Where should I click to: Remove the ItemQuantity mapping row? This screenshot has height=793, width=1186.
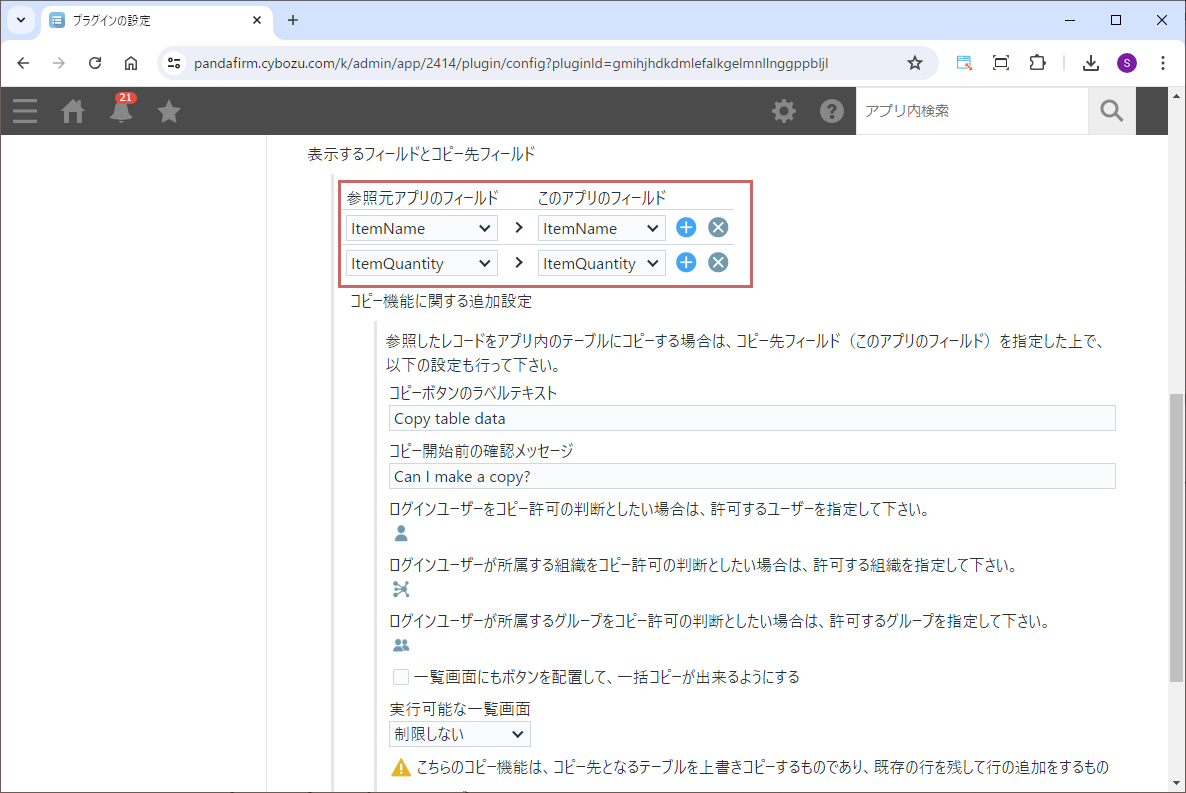pos(718,263)
